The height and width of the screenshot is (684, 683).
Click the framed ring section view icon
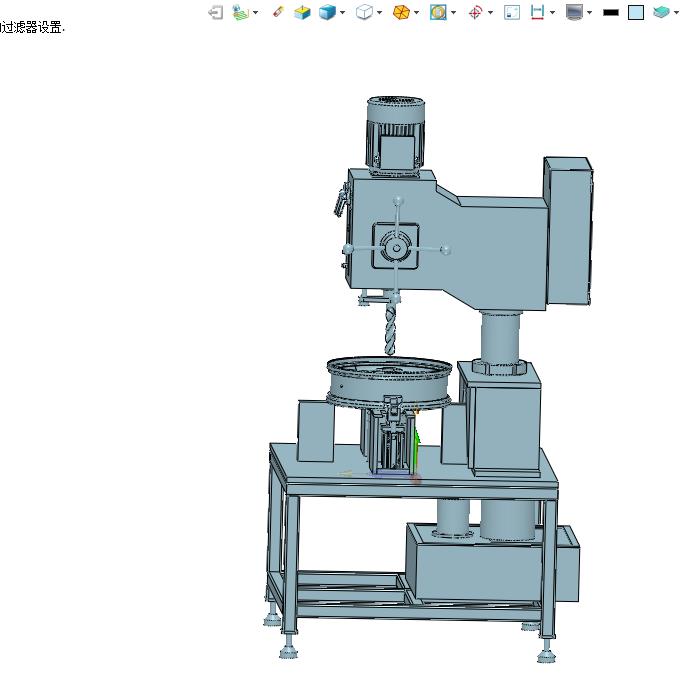(438, 12)
